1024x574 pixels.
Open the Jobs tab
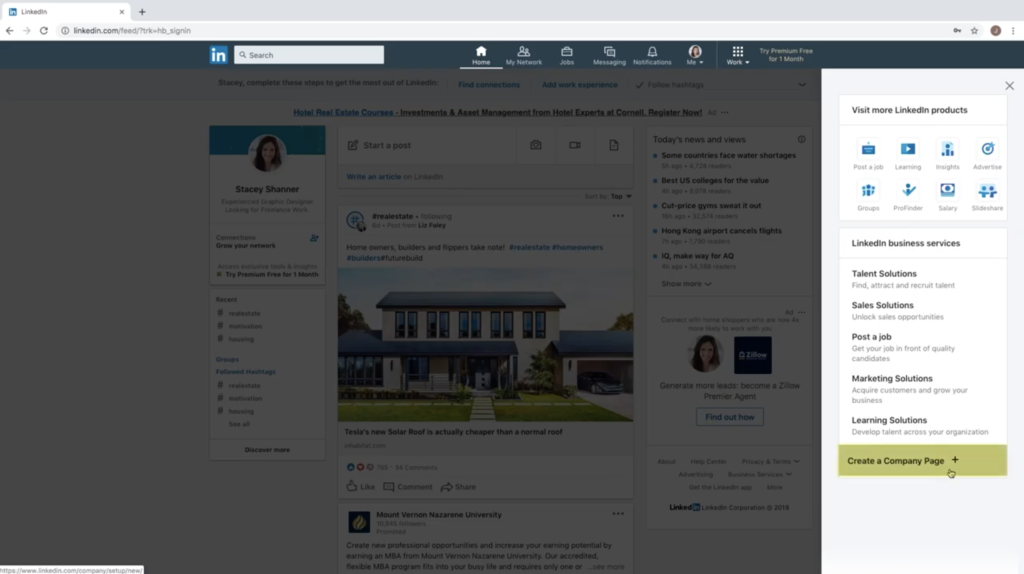(x=567, y=56)
